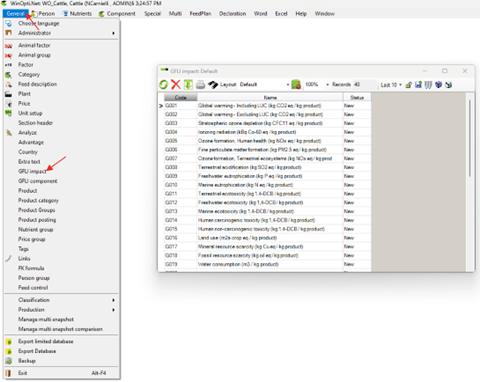
Task: Click the Exit door icon
Action: [8, 373]
